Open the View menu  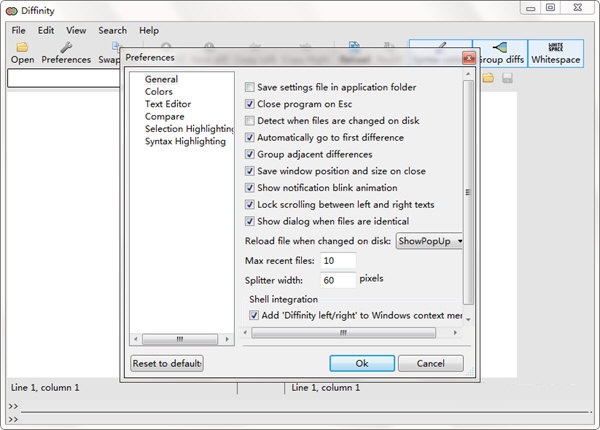[76, 31]
